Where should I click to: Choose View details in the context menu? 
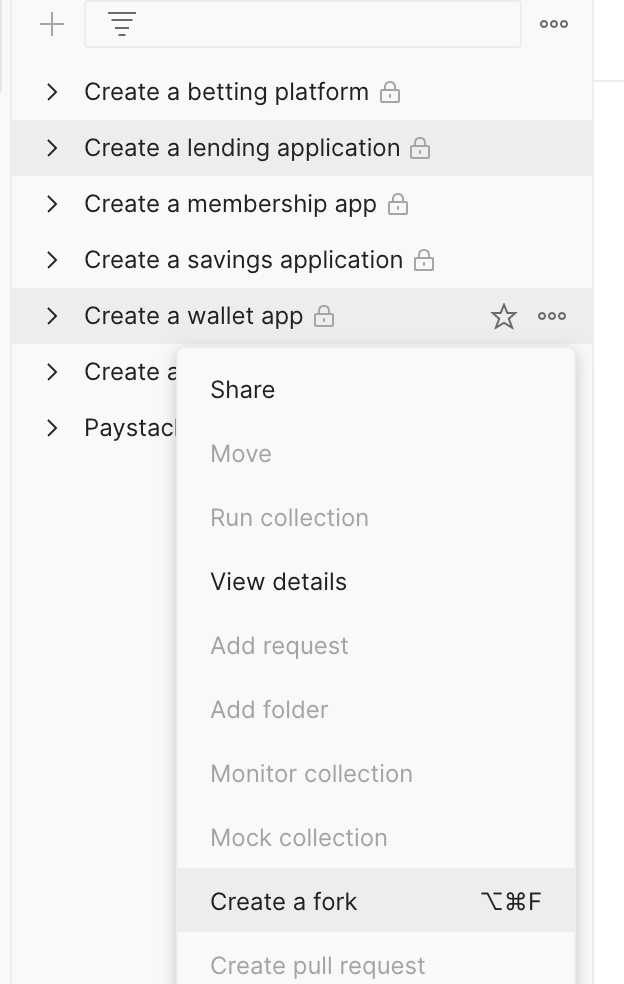pyautogui.click(x=279, y=582)
